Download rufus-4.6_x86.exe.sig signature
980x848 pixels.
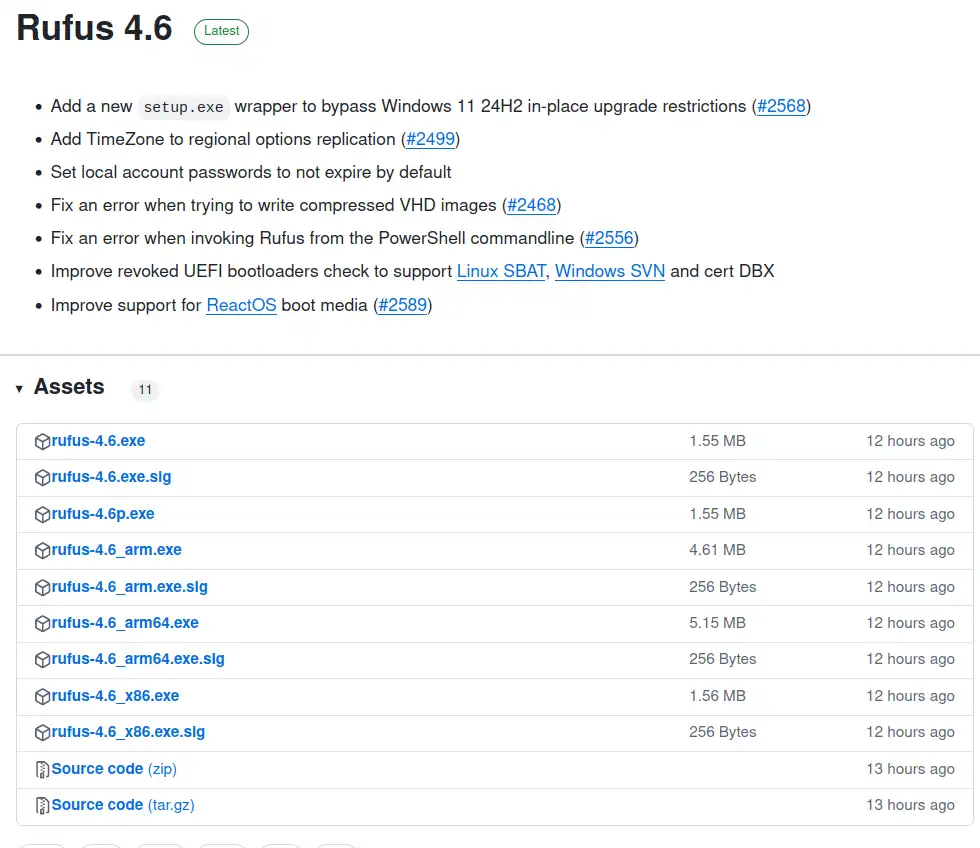[x=128, y=732]
